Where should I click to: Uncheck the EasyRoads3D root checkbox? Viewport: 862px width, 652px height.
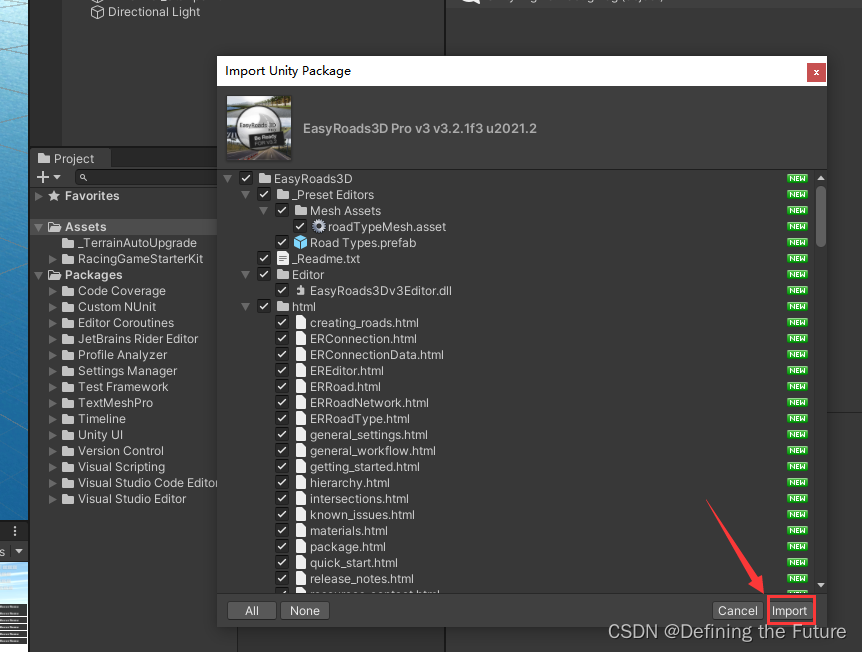[246, 178]
